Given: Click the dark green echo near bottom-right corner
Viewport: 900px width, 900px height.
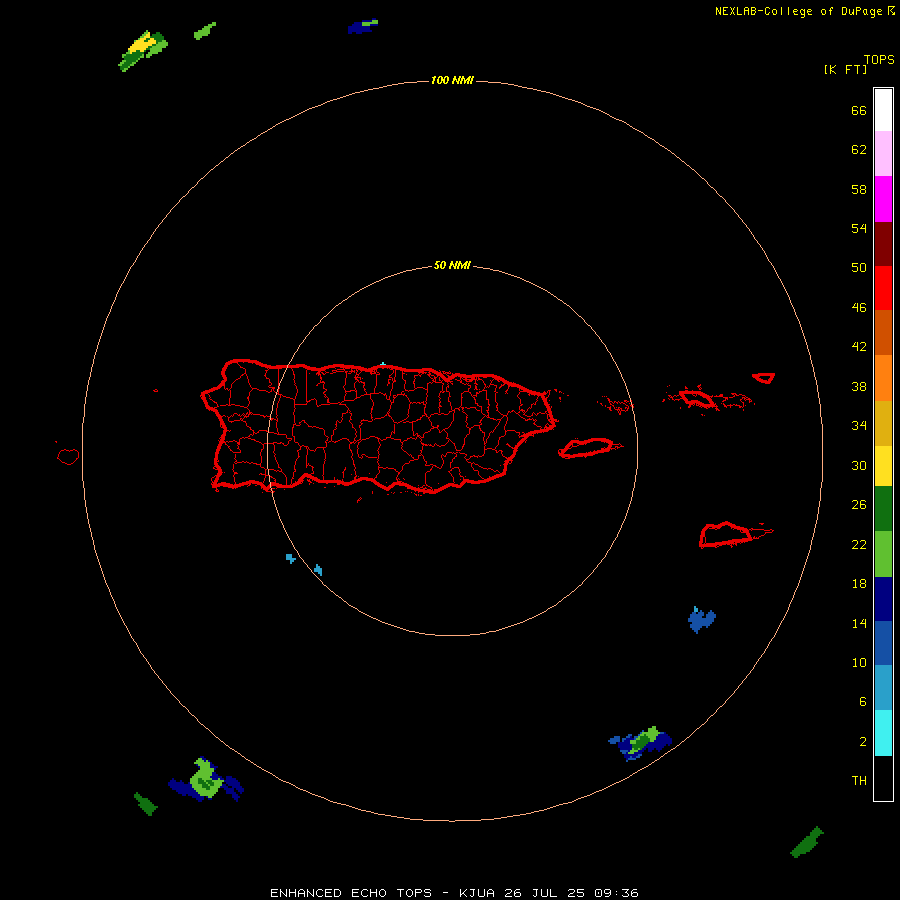Looking at the screenshot, I should coord(807,843).
